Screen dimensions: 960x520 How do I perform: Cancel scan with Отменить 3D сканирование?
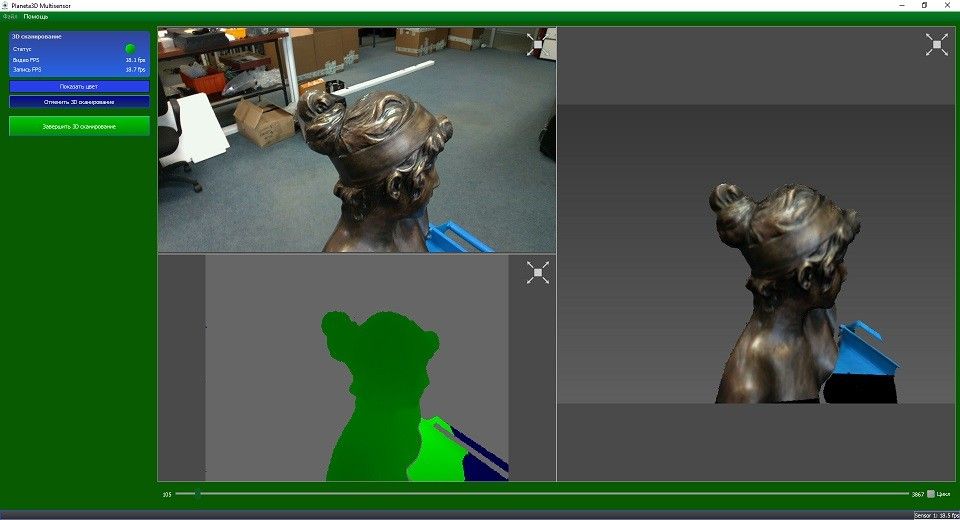coord(79,102)
